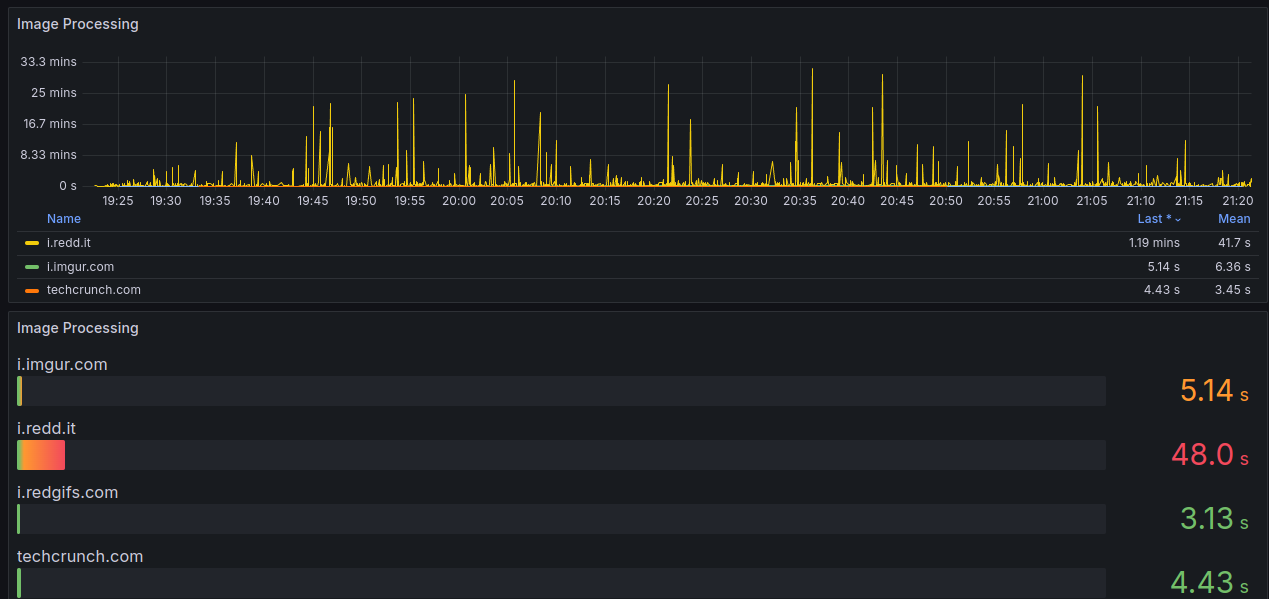
Task: Click the i.redgifs.com bar gauge
Action: coord(561,519)
